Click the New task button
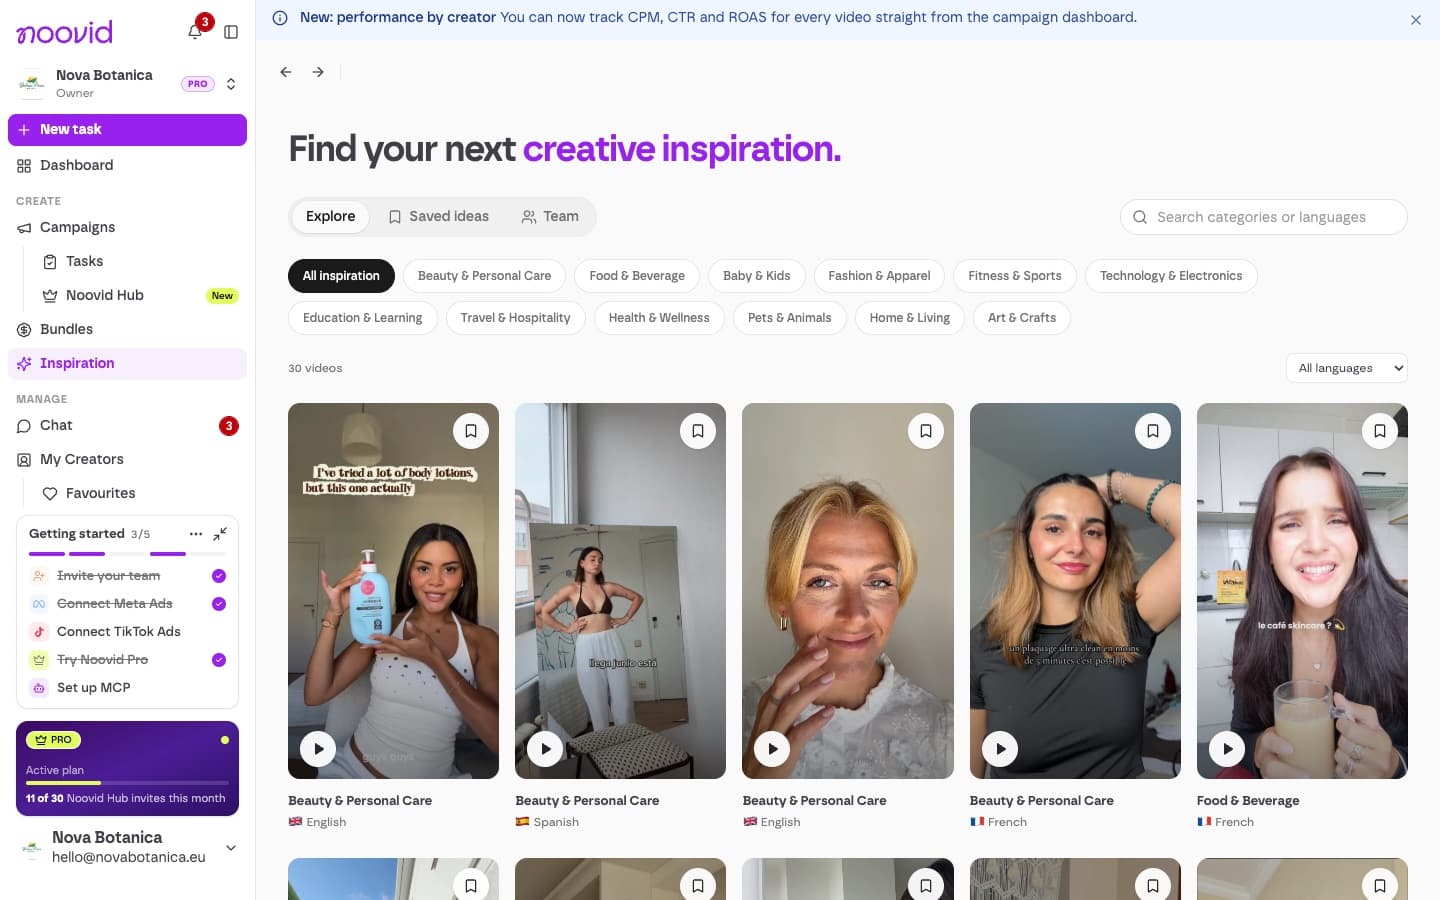The image size is (1440, 900). [127, 130]
